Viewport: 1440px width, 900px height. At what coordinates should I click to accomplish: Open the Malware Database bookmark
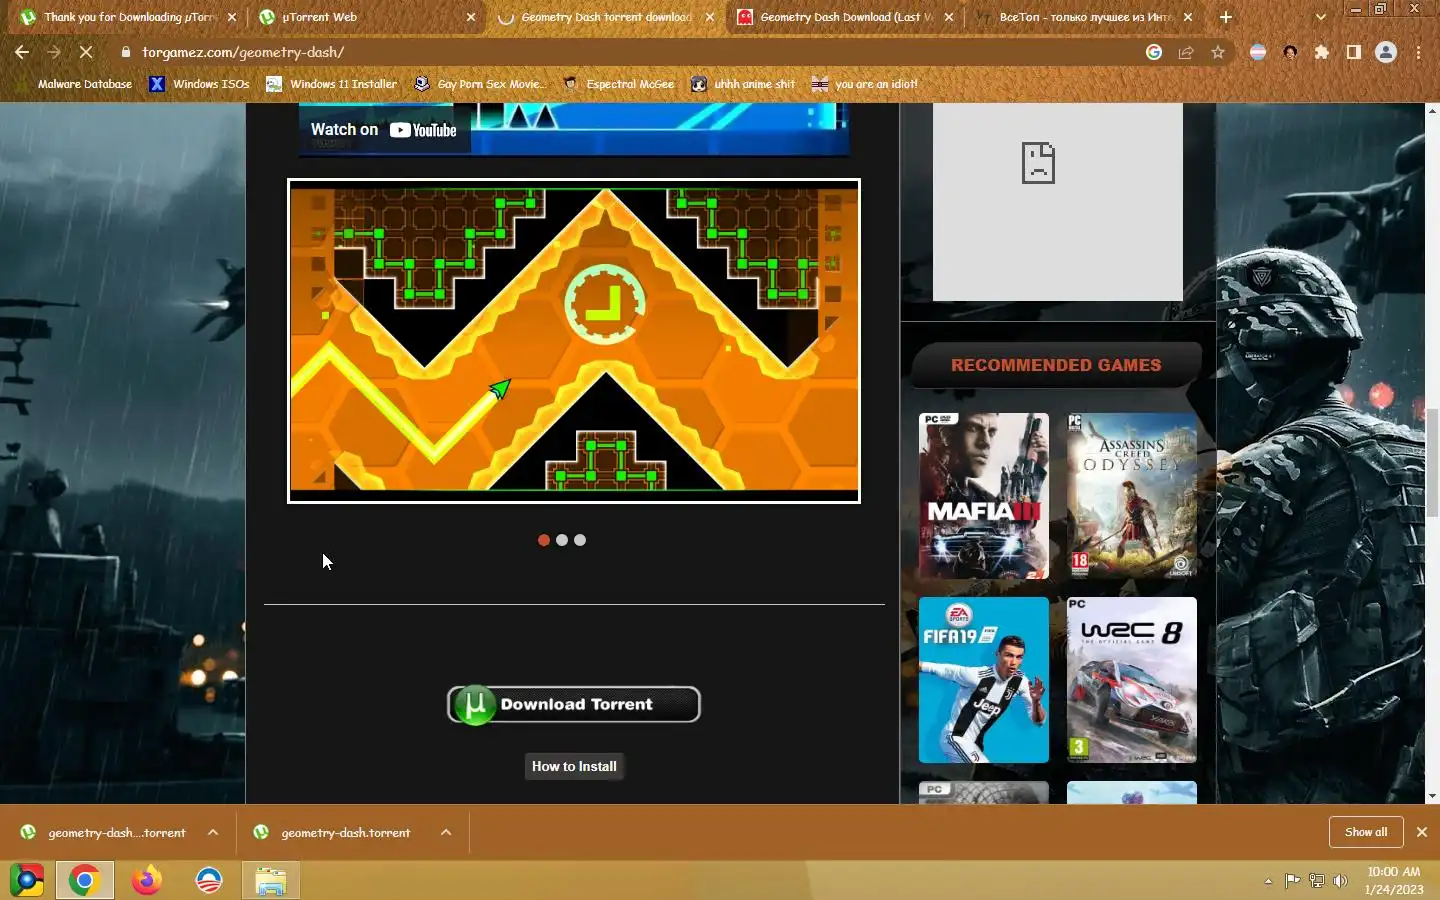[75, 84]
